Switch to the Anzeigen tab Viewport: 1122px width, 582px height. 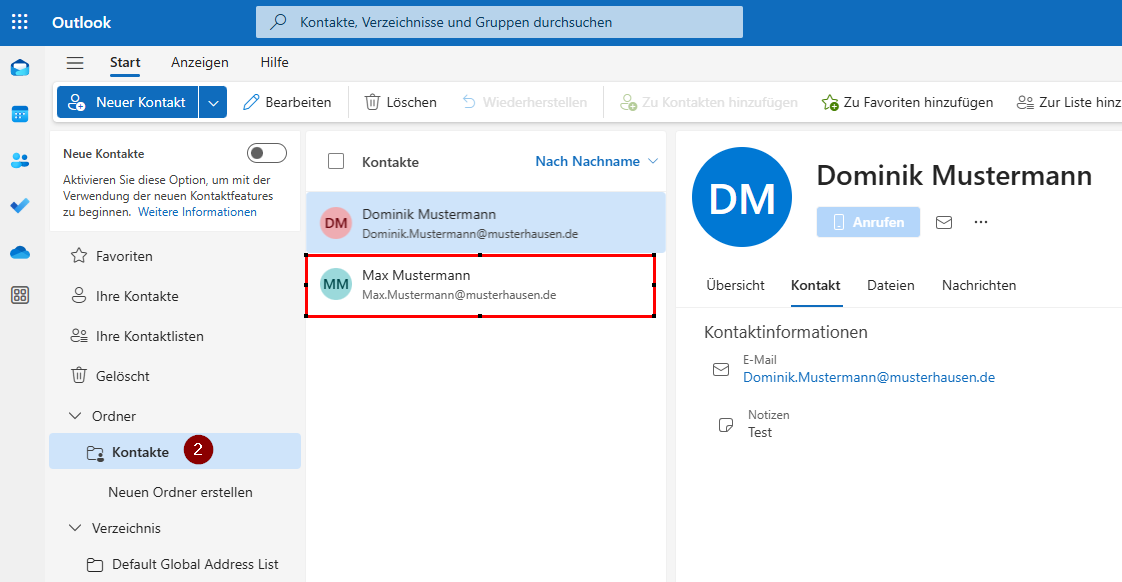(200, 63)
